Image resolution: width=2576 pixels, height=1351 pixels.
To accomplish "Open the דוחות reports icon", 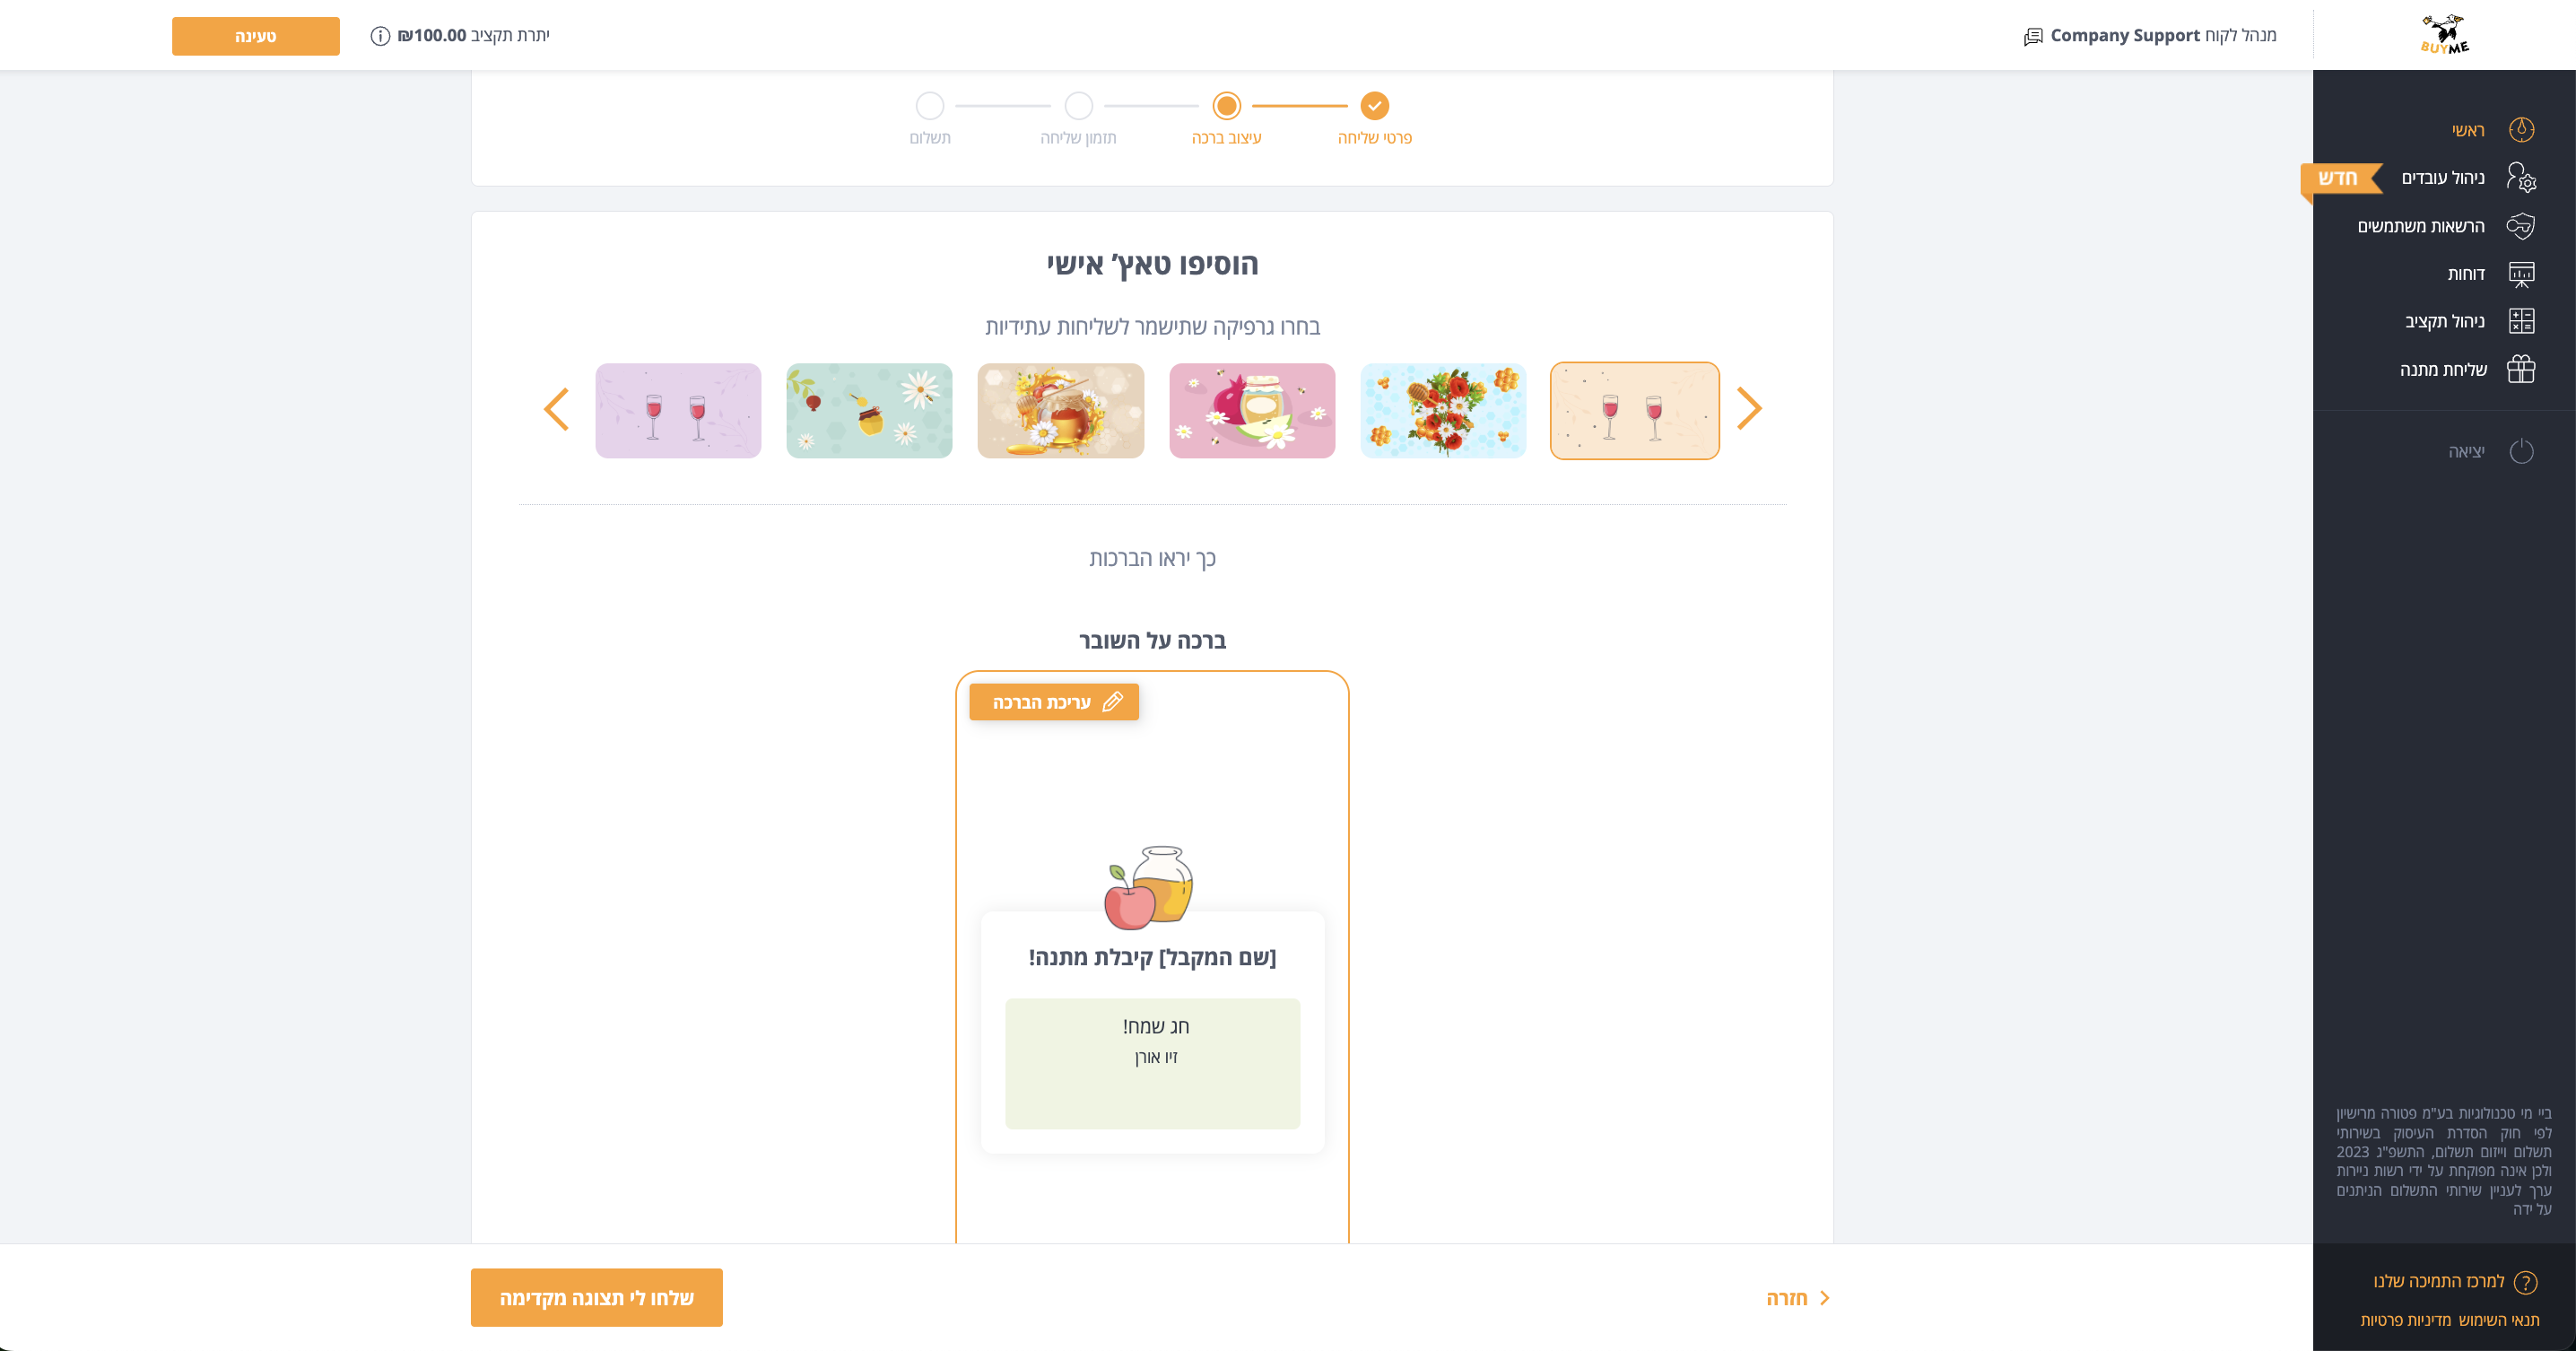I will (x=2521, y=274).
